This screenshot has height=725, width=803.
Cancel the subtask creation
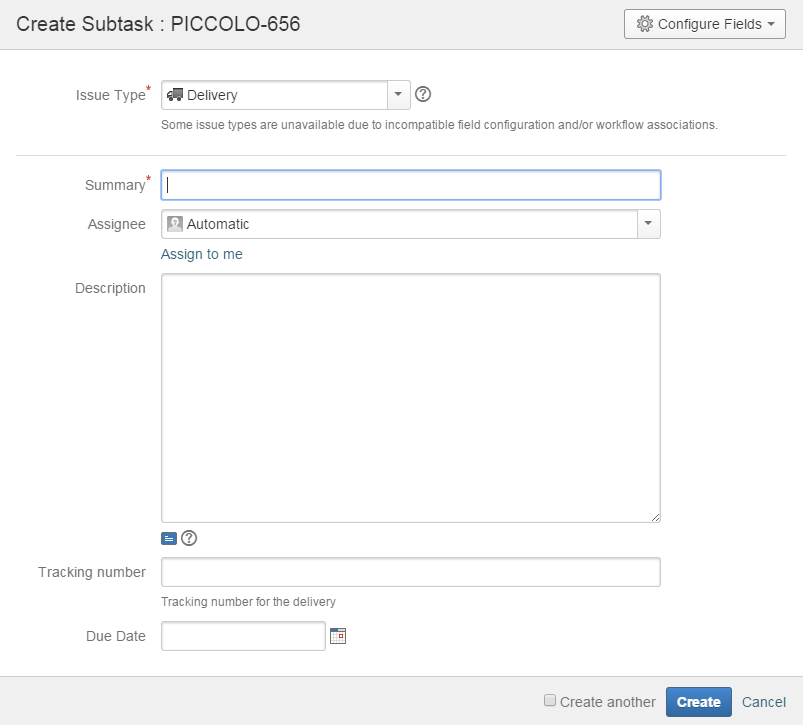[763, 702]
